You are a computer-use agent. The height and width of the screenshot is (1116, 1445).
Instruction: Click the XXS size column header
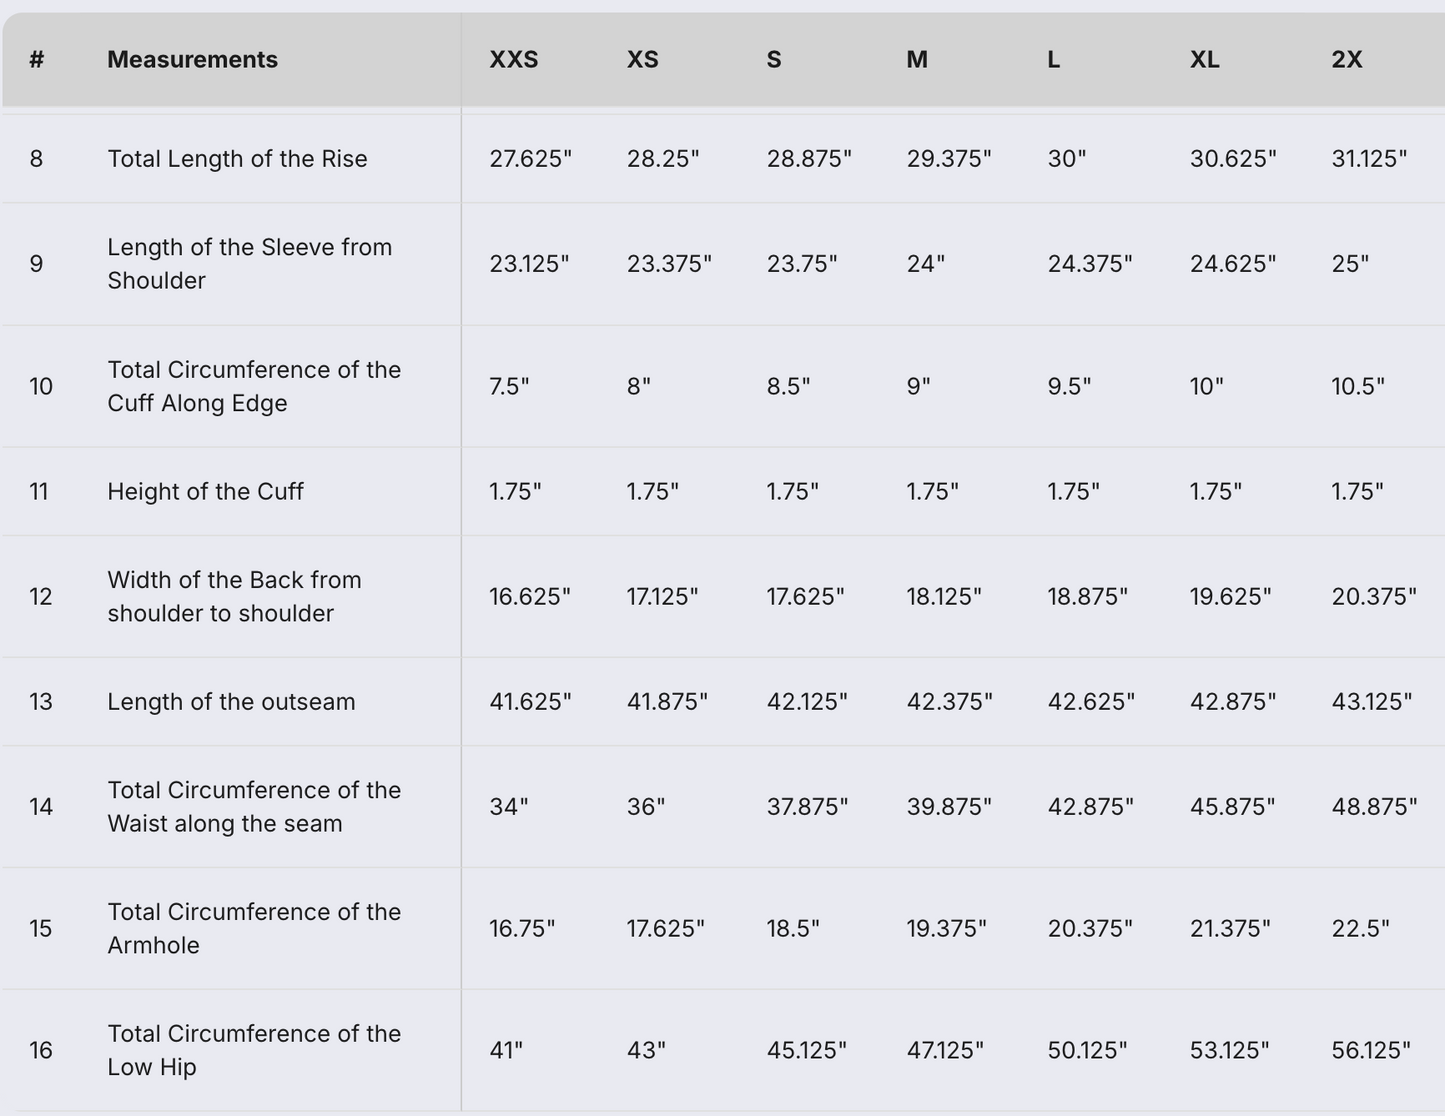(x=513, y=60)
